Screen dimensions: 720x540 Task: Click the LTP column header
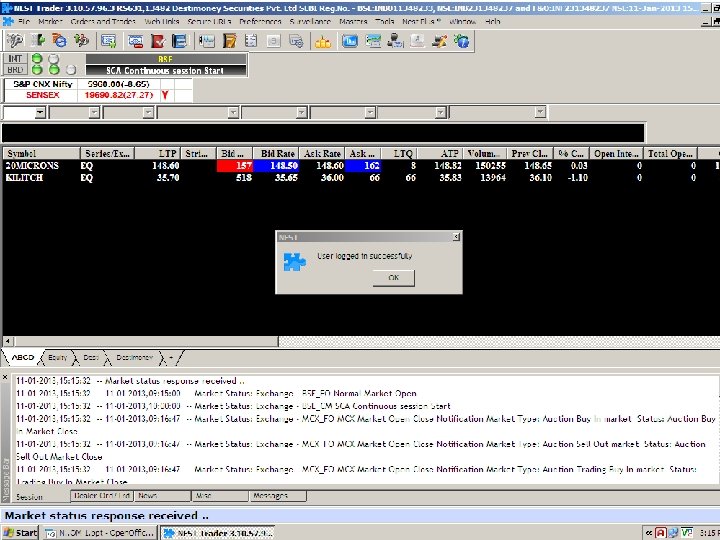click(x=157, y=153)
